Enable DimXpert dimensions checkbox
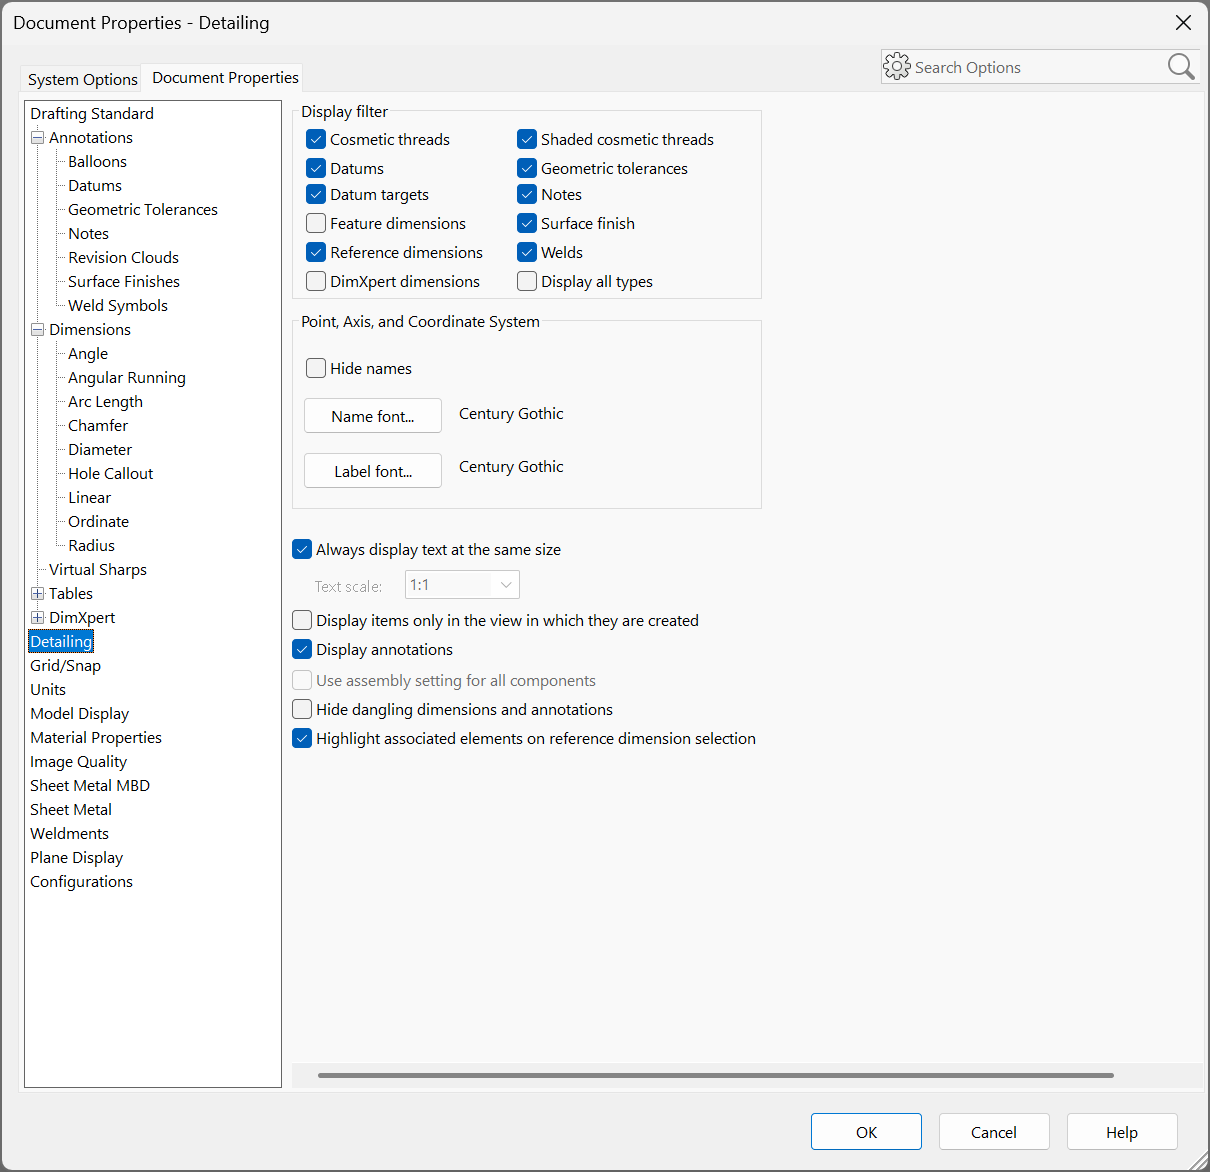 (x=316, y=281)
